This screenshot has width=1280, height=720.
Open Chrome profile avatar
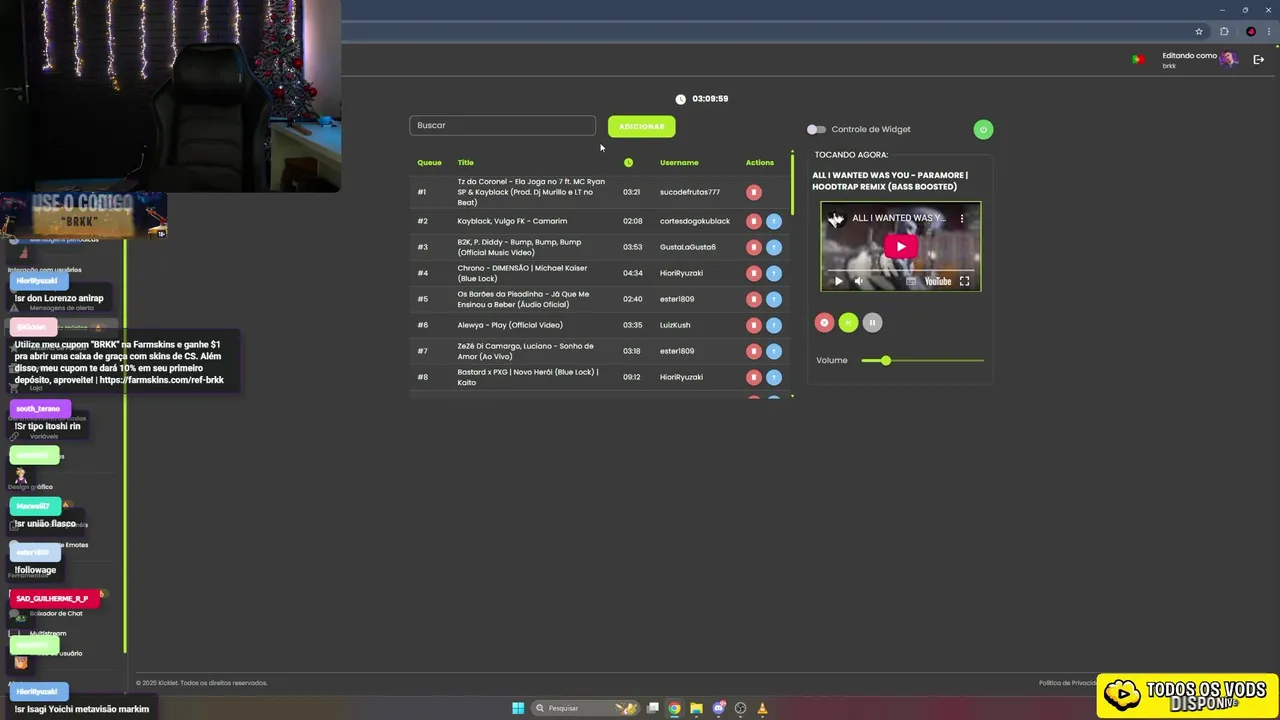coord(1250,31)
